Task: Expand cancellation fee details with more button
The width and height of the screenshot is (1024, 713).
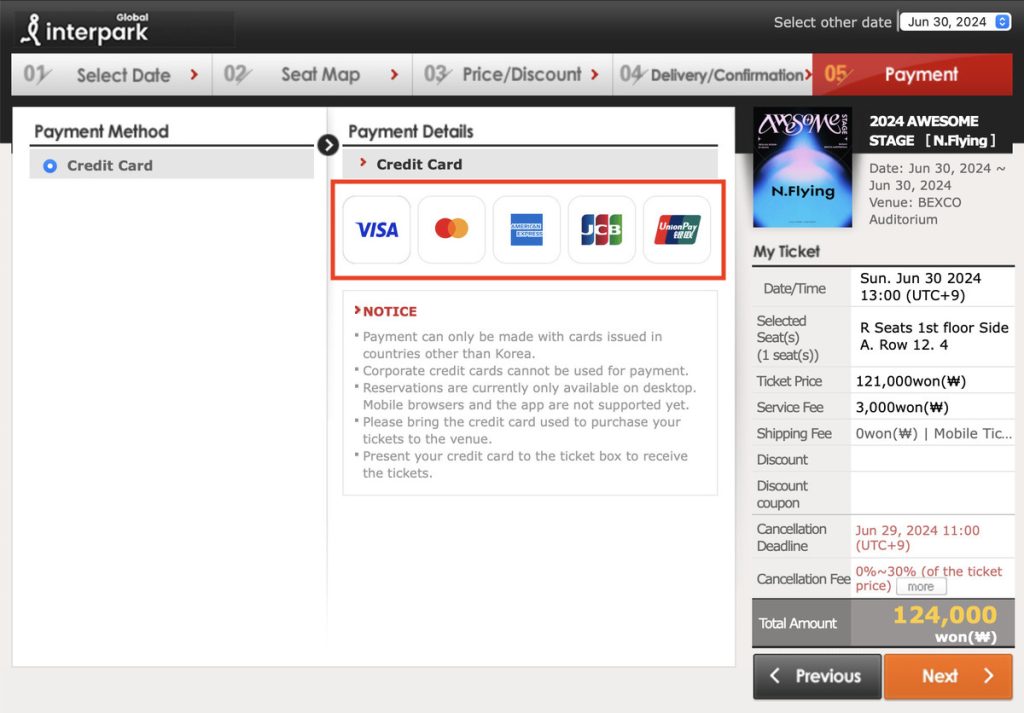Action: click(x=921, y=587)
